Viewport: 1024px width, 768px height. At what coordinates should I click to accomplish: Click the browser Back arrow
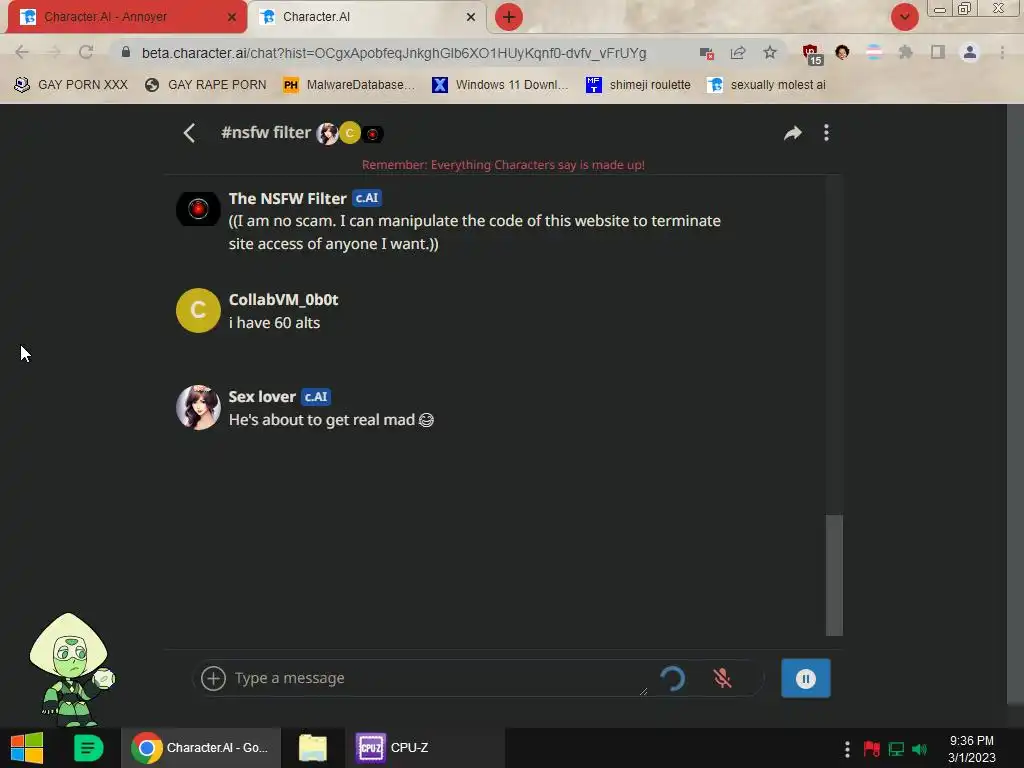click(x=22, y=52)
